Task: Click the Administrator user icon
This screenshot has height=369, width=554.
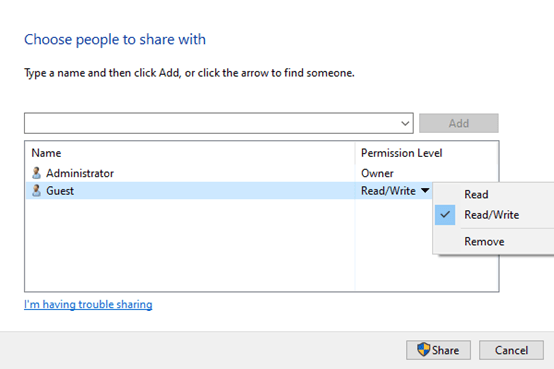Action: click(36, 173)
